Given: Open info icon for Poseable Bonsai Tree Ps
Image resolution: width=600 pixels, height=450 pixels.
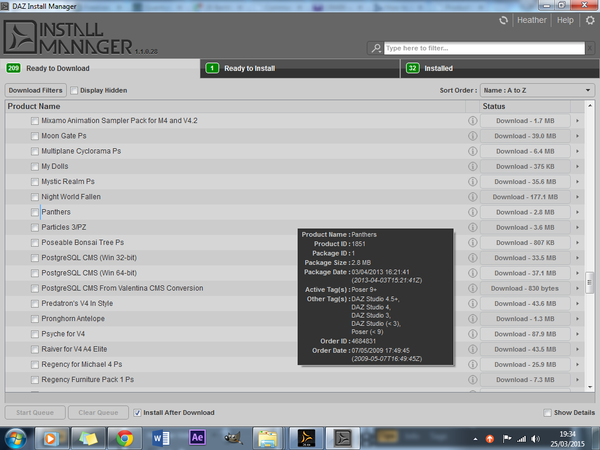Looking at the screenshot, I should 473,243.
